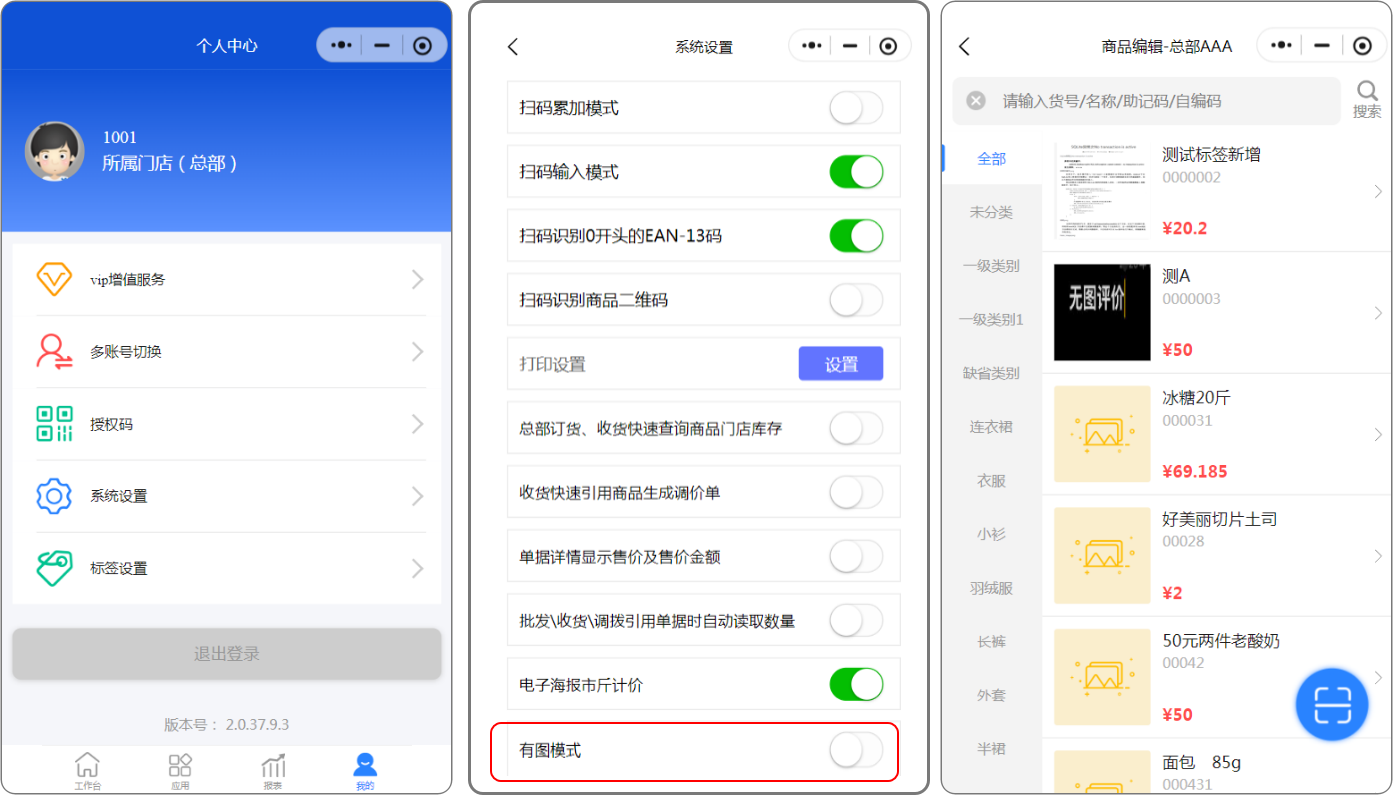Open 测A product via its chevron
Screen dimensions: 1393x795
tap(1378, 313)
